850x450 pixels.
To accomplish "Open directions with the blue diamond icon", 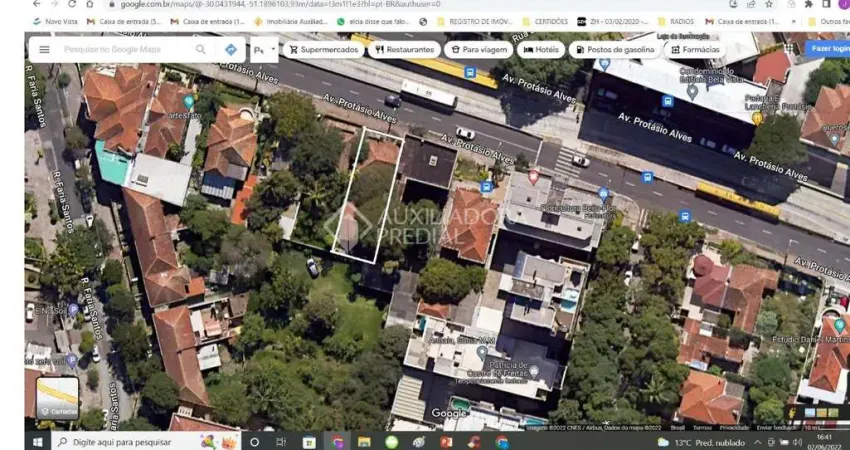I will click(x=231, y=49).
